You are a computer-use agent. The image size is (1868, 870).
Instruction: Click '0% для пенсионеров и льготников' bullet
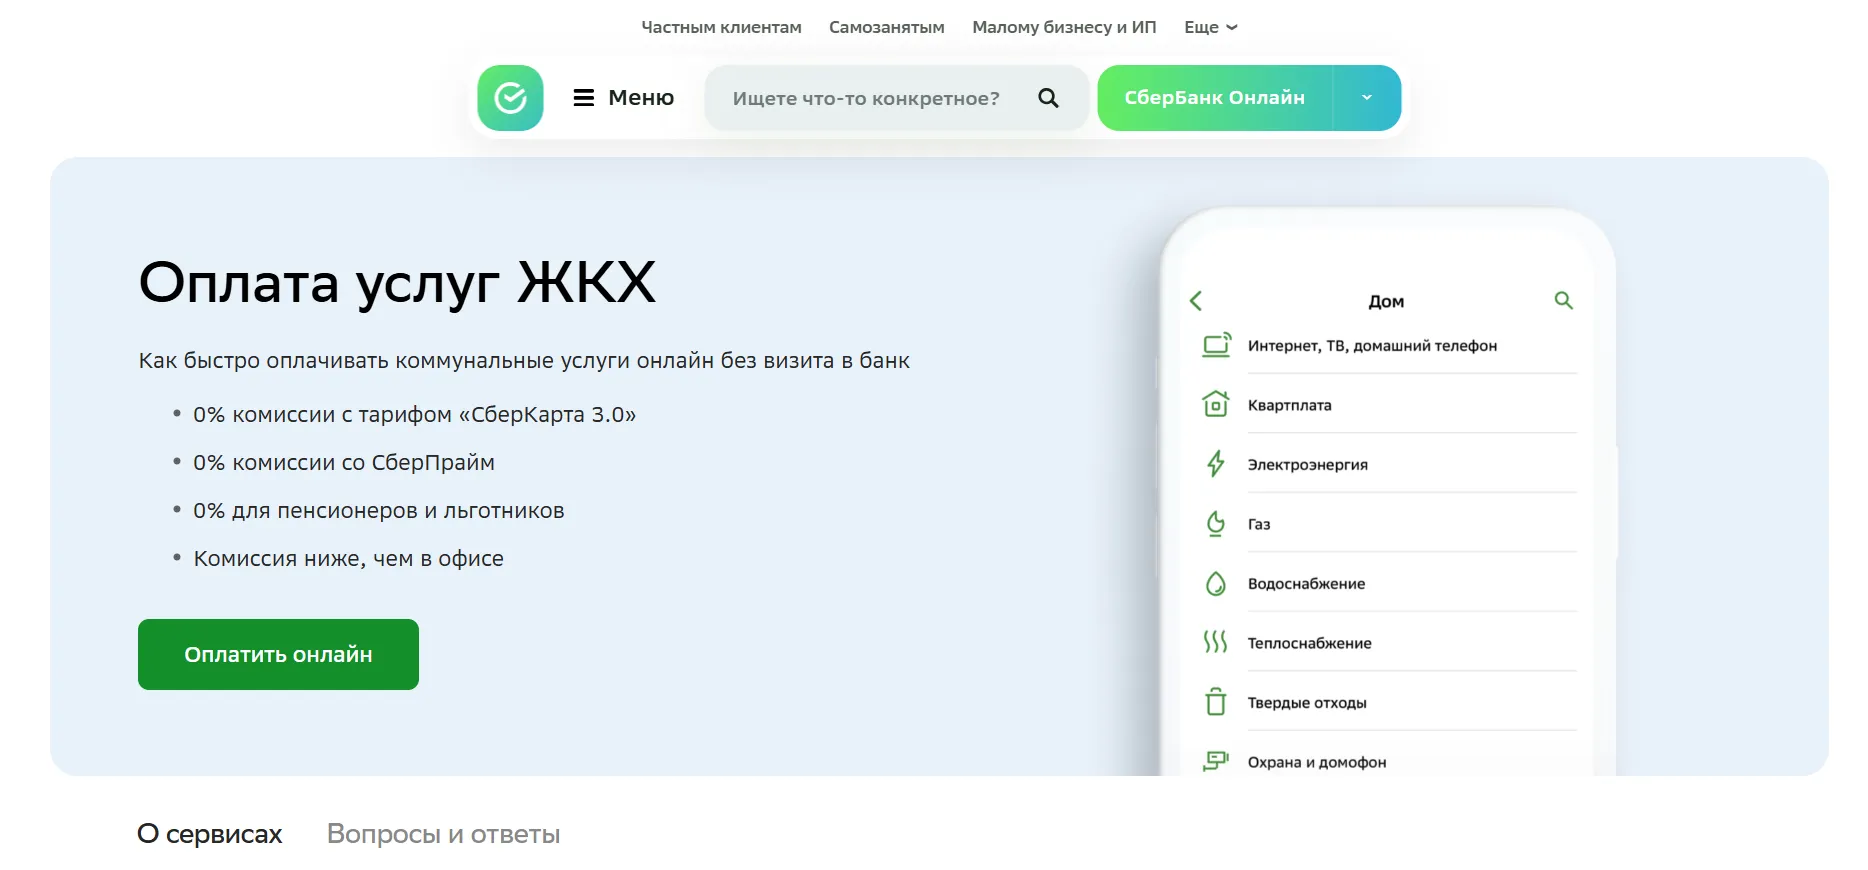(x=378, y=510)
